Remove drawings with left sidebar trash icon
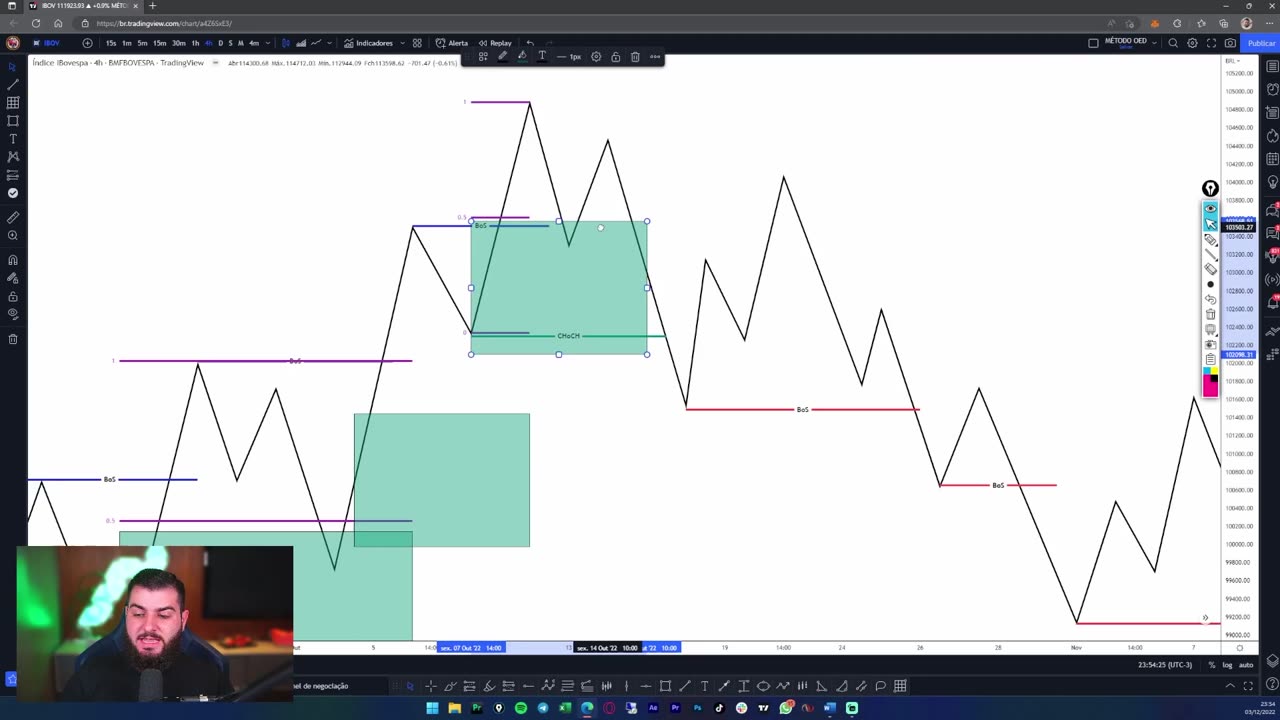 coord(13,339)
